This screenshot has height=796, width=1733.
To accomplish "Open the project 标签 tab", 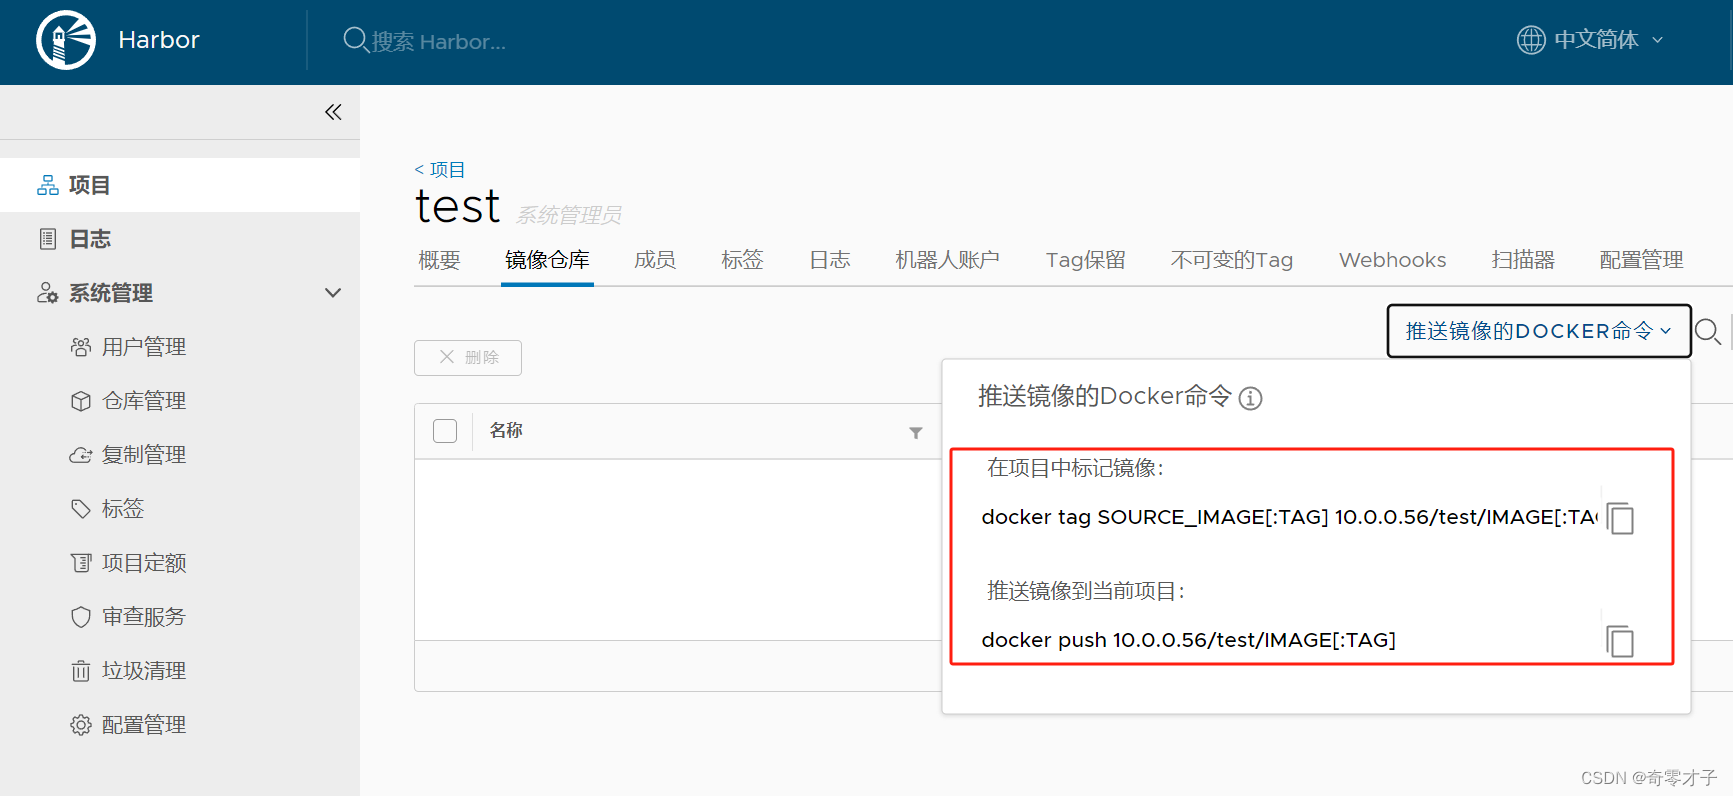I will pyautogui.click(x=742, y=260).
